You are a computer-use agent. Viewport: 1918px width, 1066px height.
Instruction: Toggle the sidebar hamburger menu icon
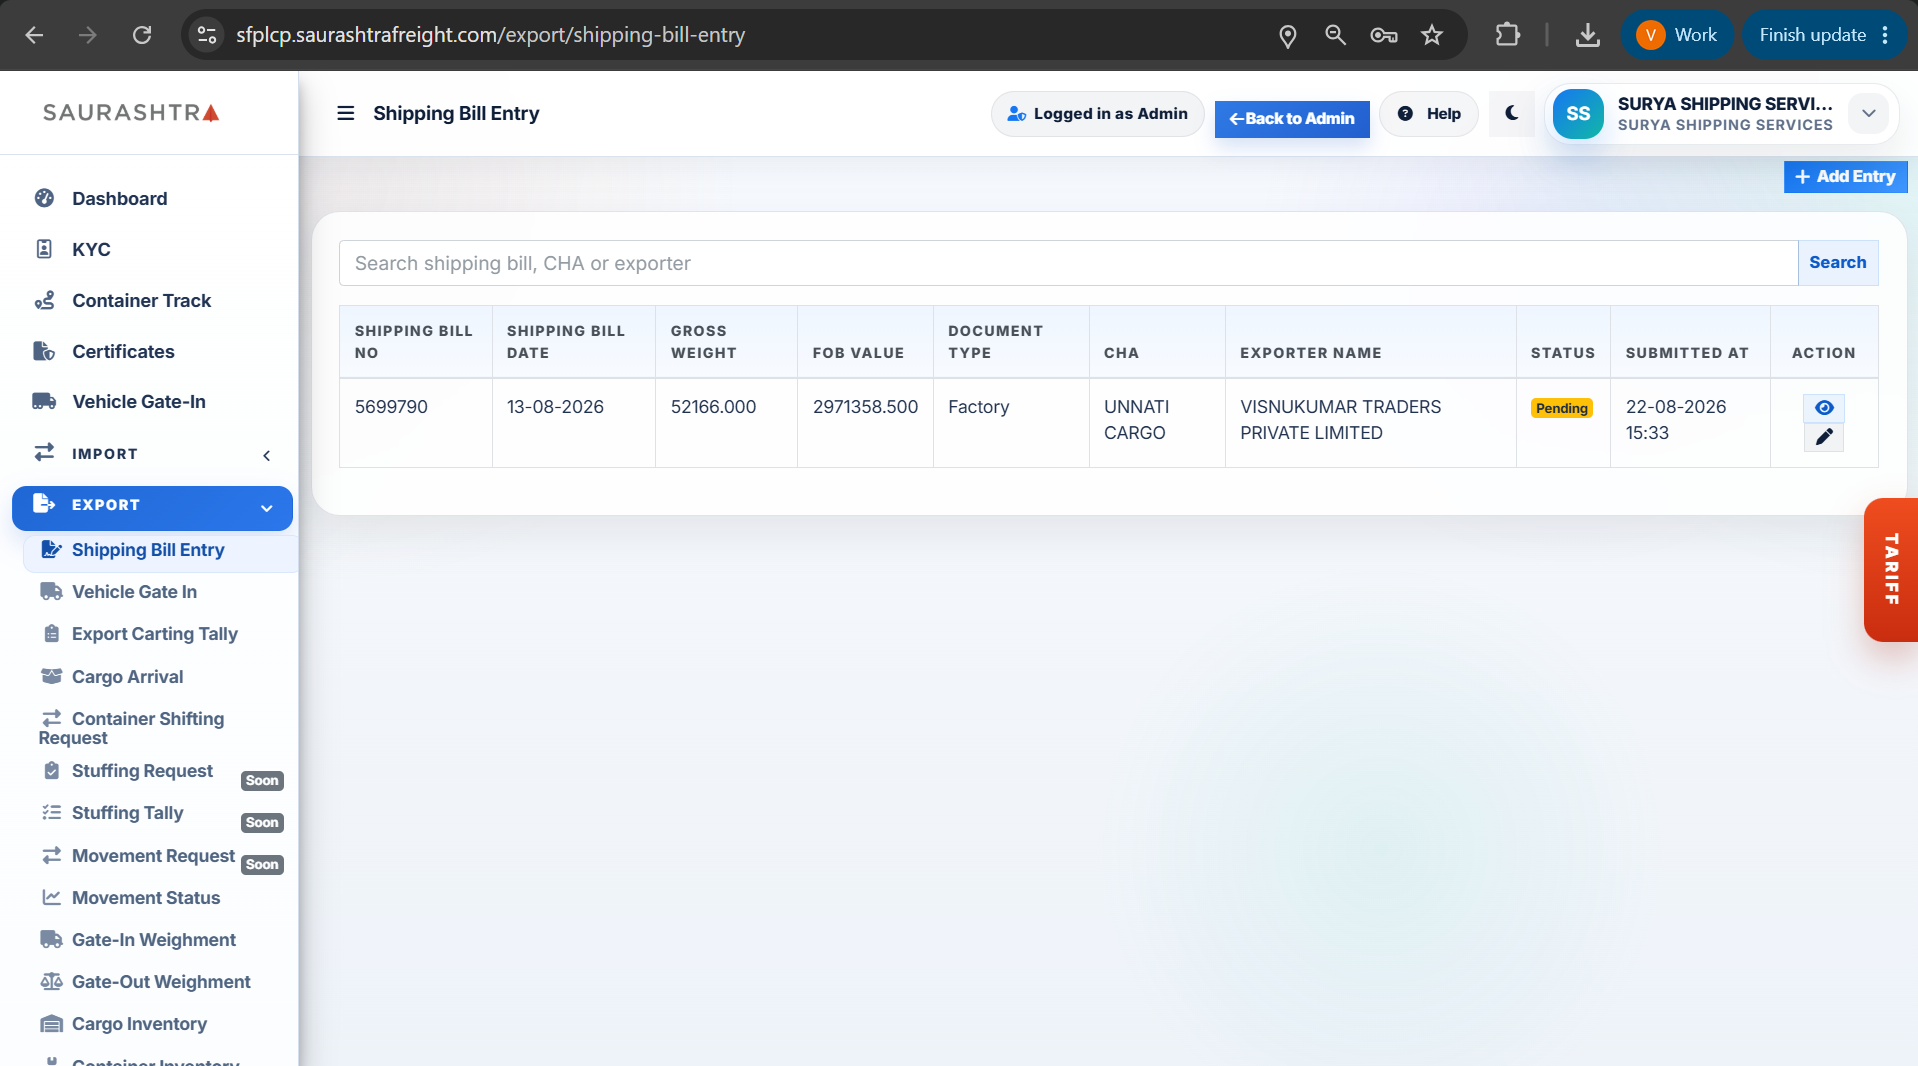(346, 113)
